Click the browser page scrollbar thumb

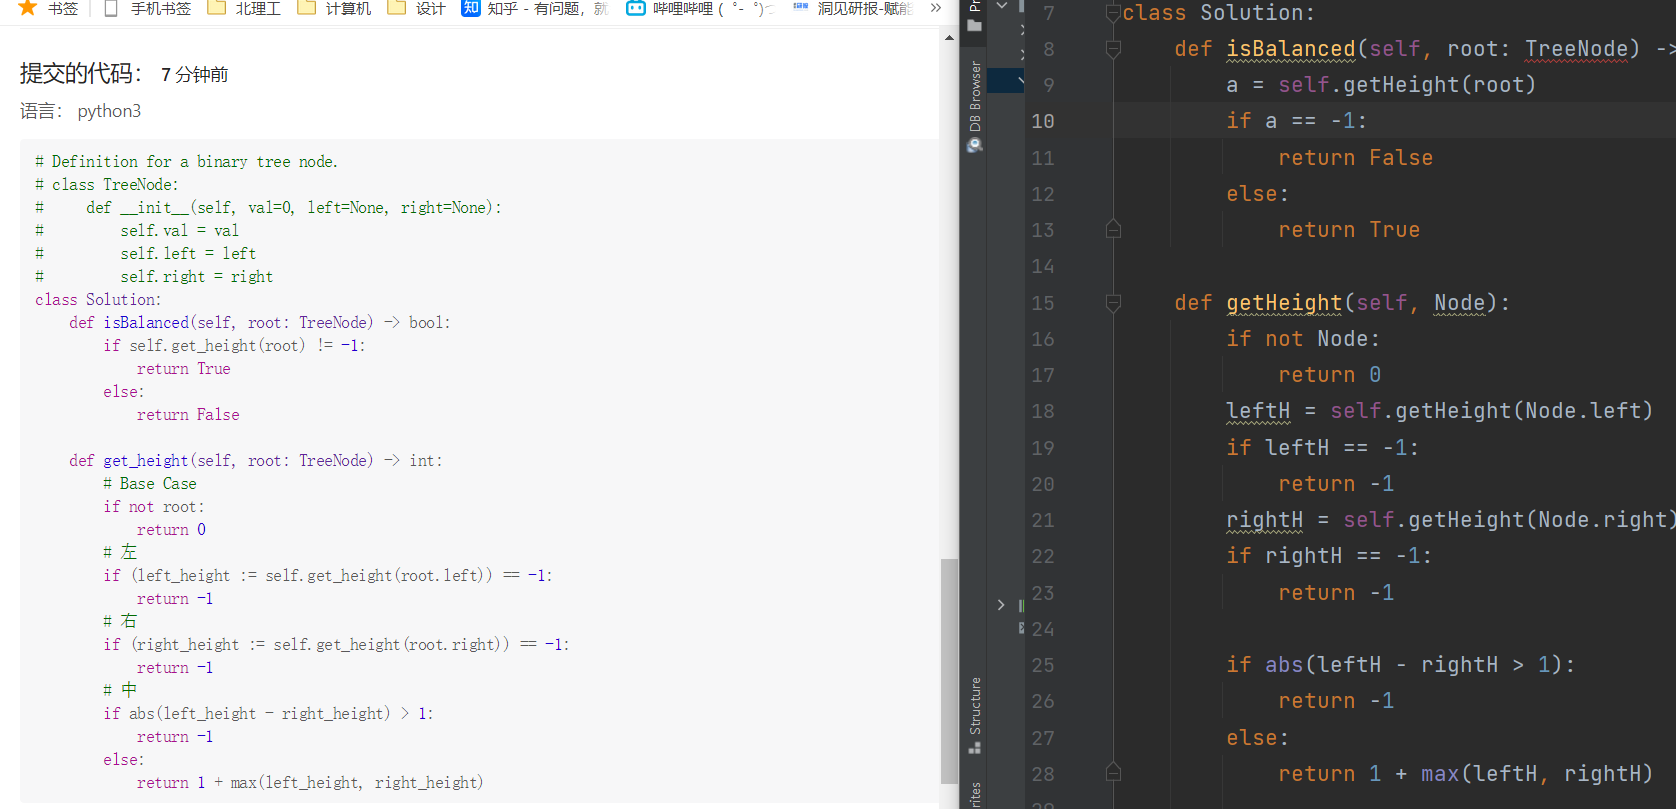pos(949,671)
